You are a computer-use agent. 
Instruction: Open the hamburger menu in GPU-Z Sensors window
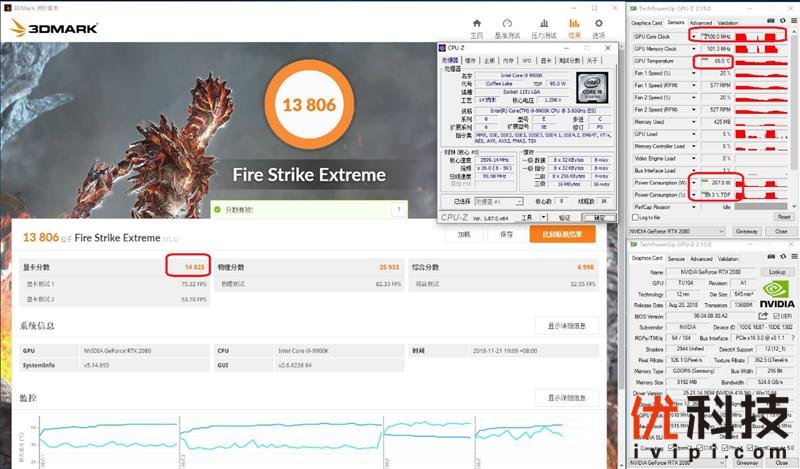(x=794, y=21)
